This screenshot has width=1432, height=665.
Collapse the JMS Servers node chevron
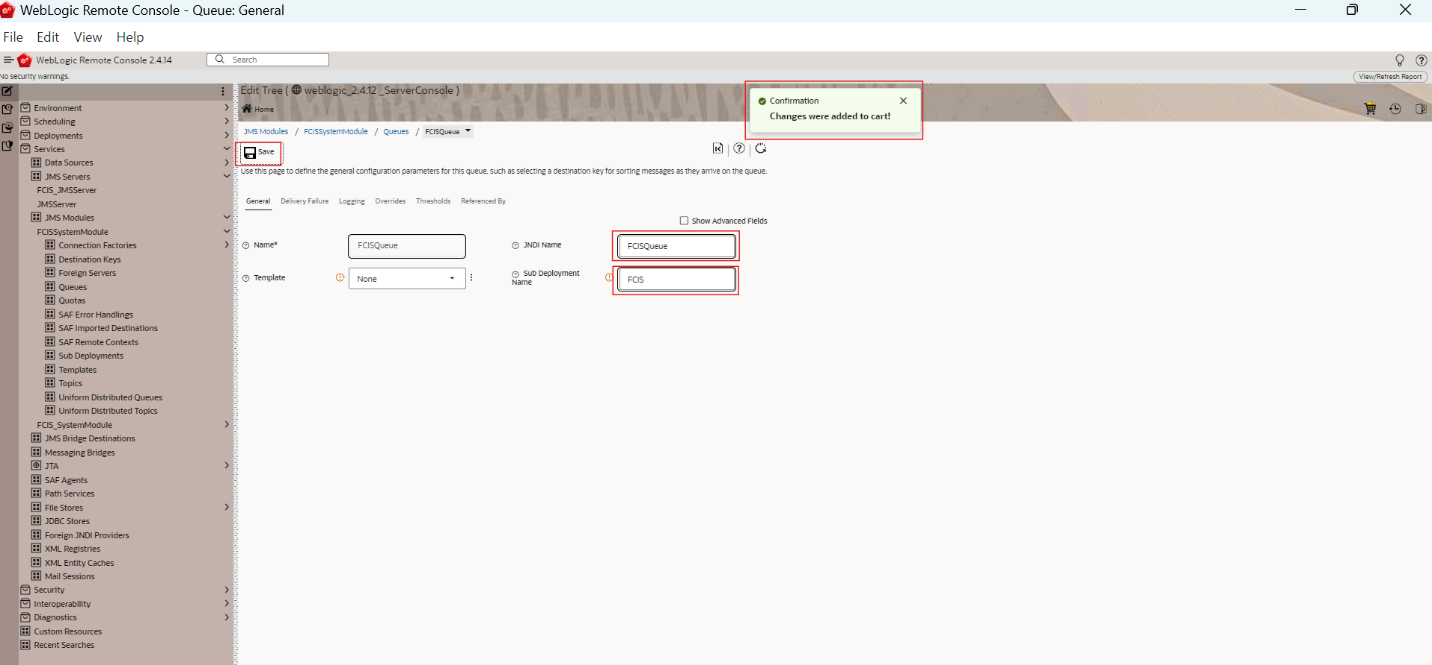[227, 177]
